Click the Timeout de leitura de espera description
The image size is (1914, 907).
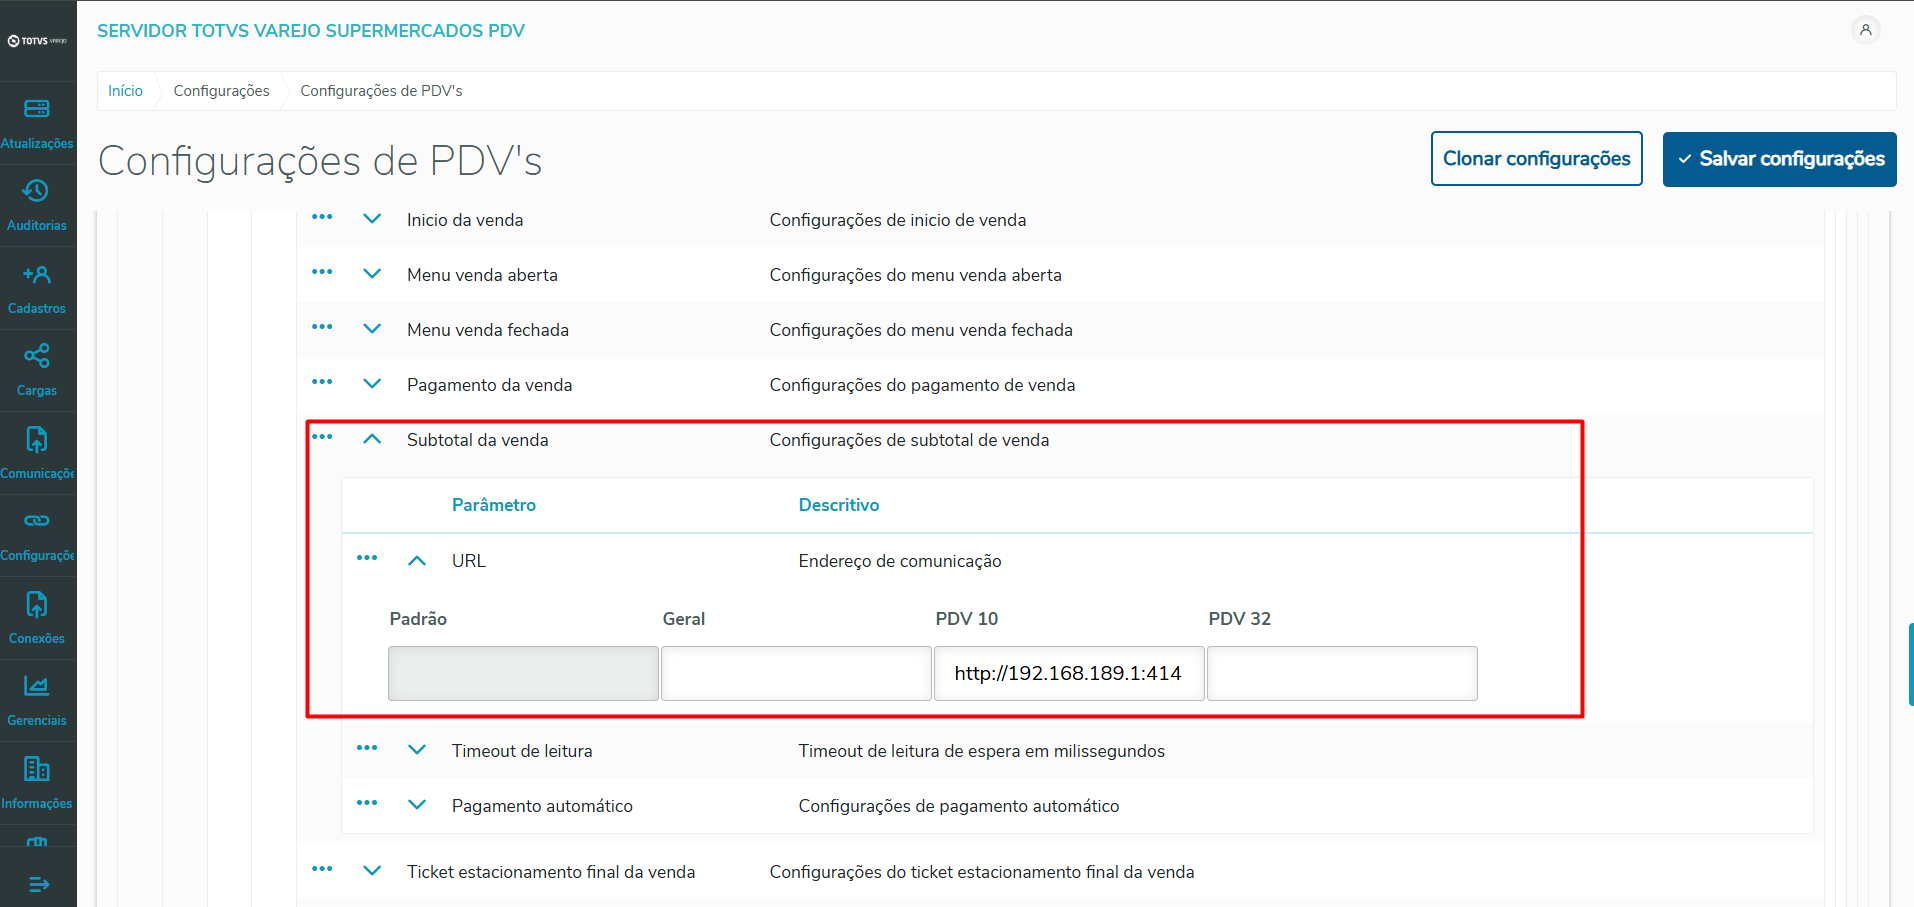[x=982, y=751]
